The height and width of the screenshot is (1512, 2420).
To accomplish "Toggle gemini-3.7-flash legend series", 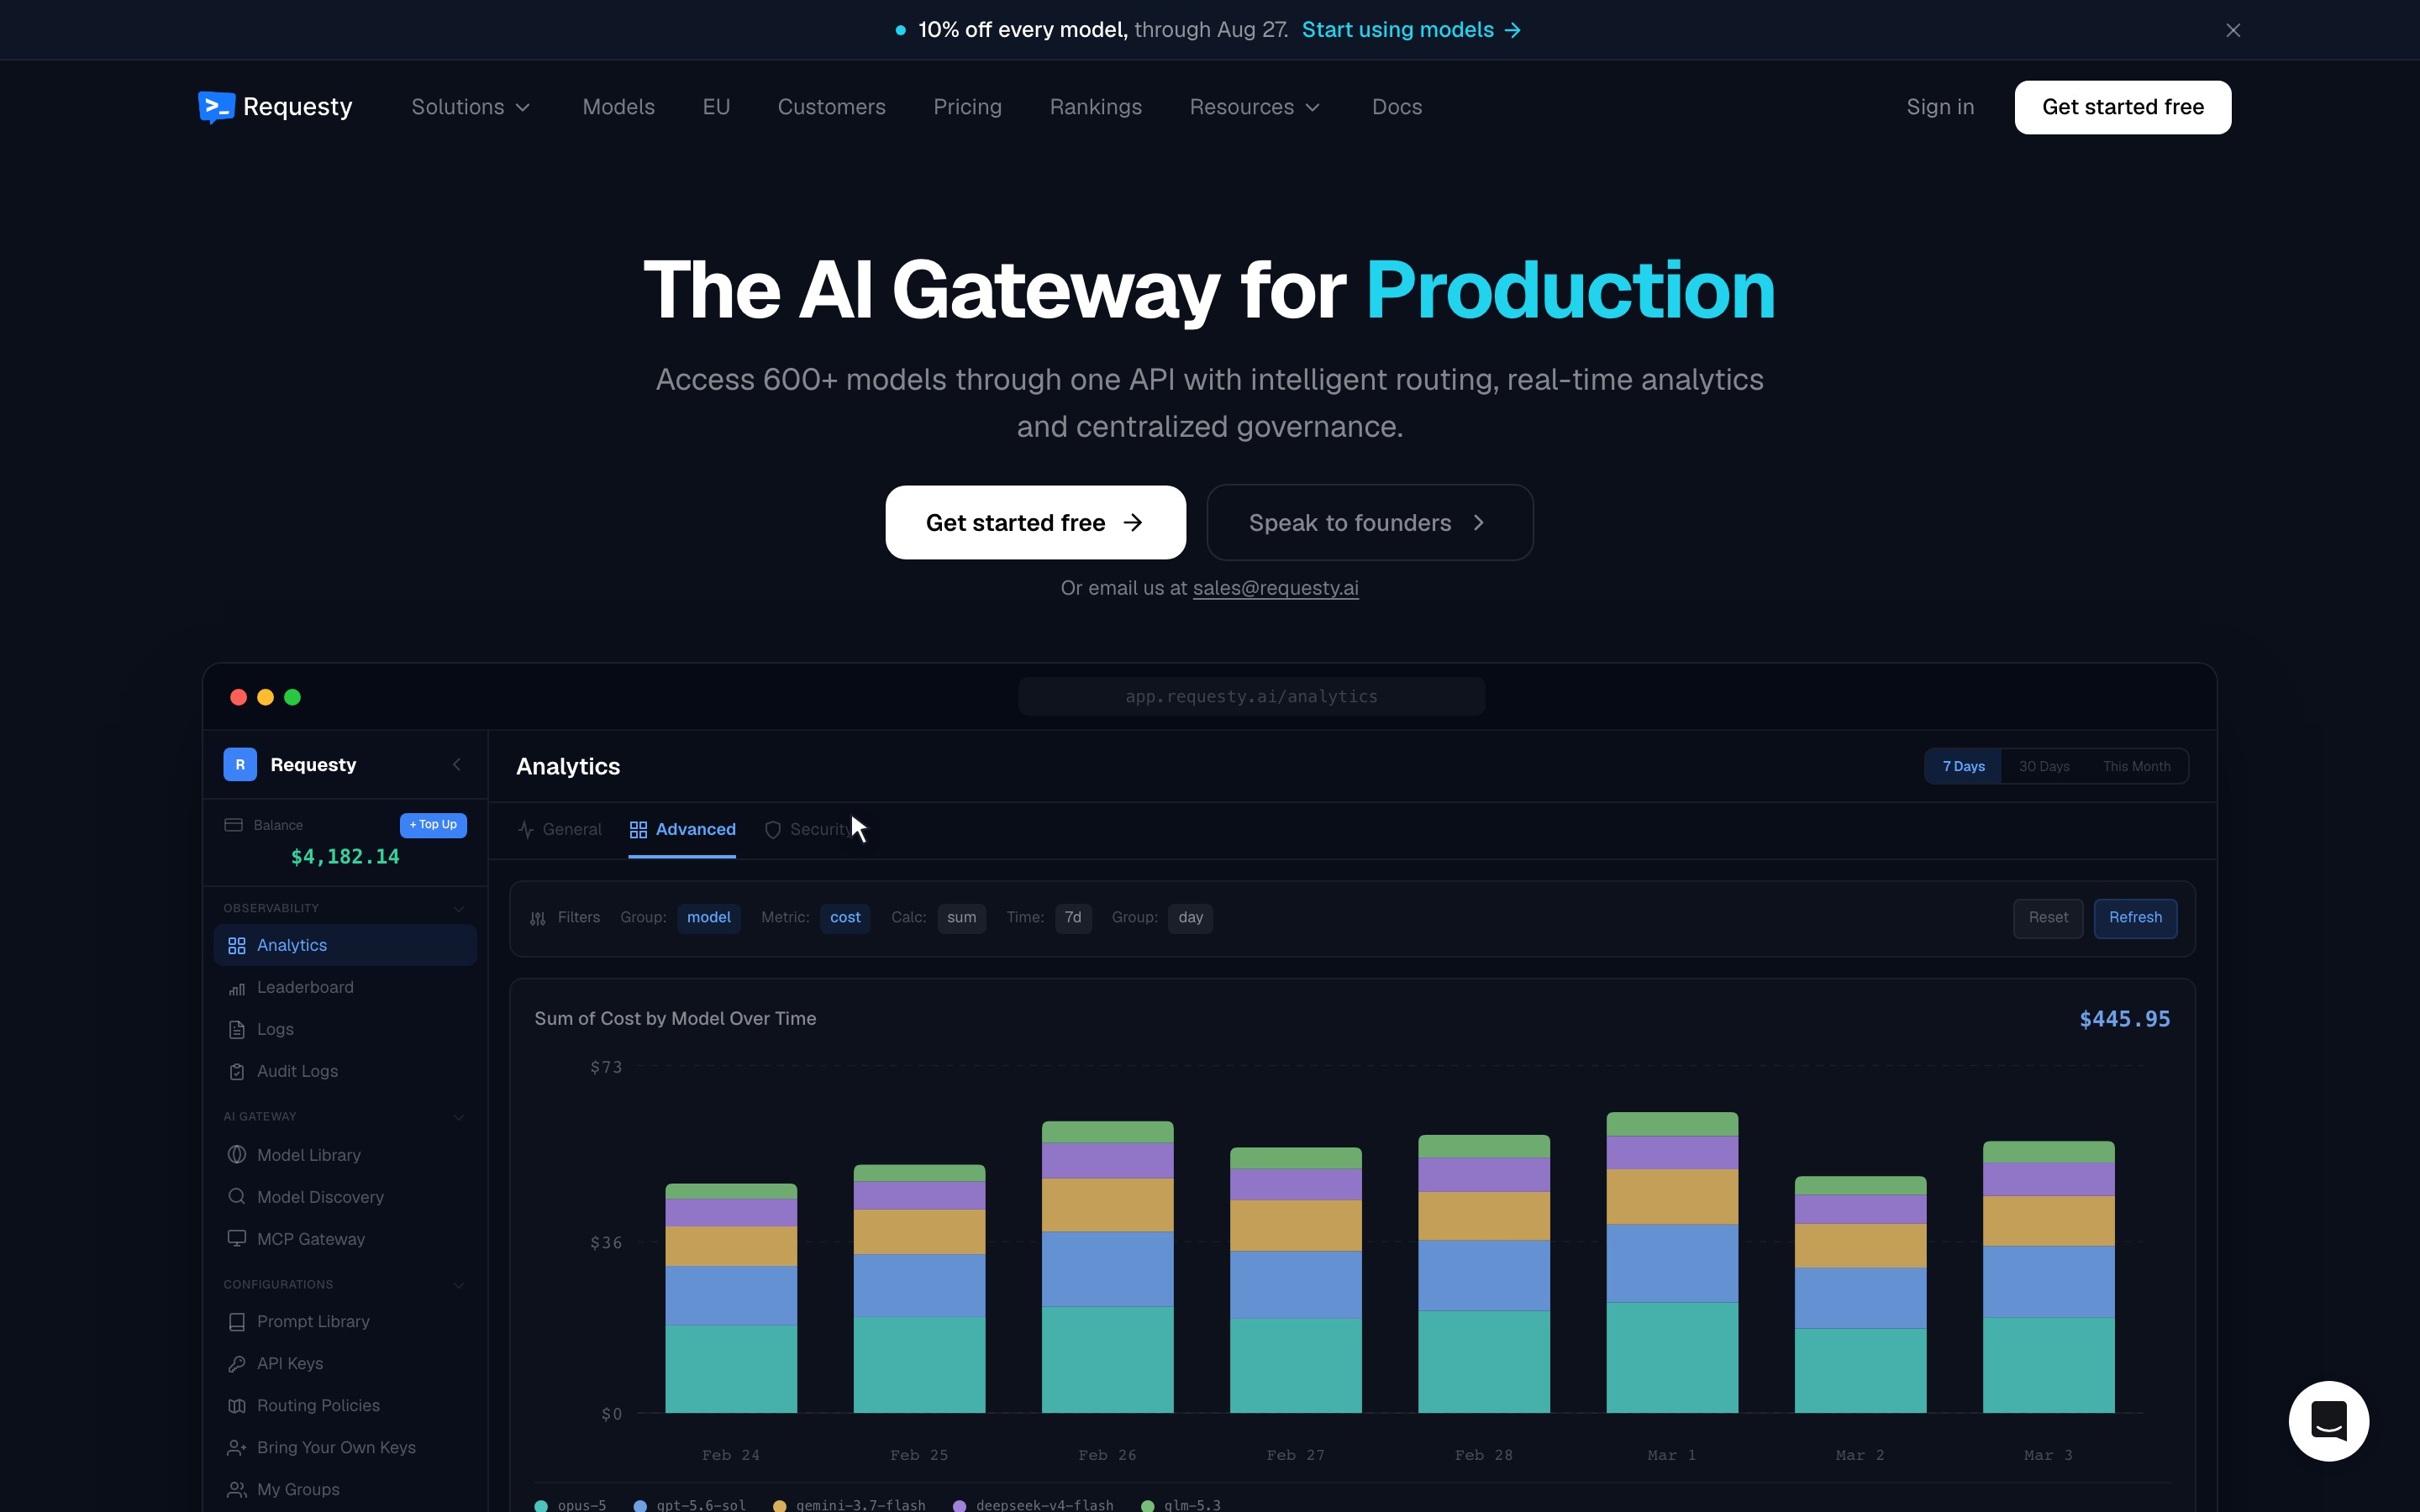I will [850, 1505].
